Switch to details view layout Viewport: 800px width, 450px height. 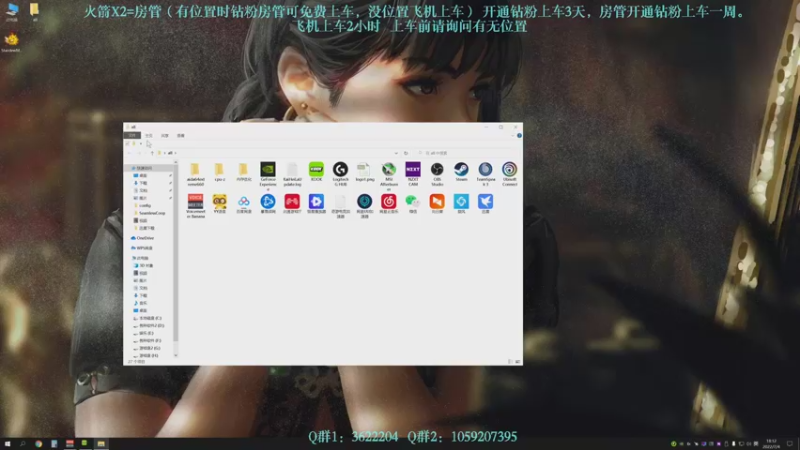510,361
